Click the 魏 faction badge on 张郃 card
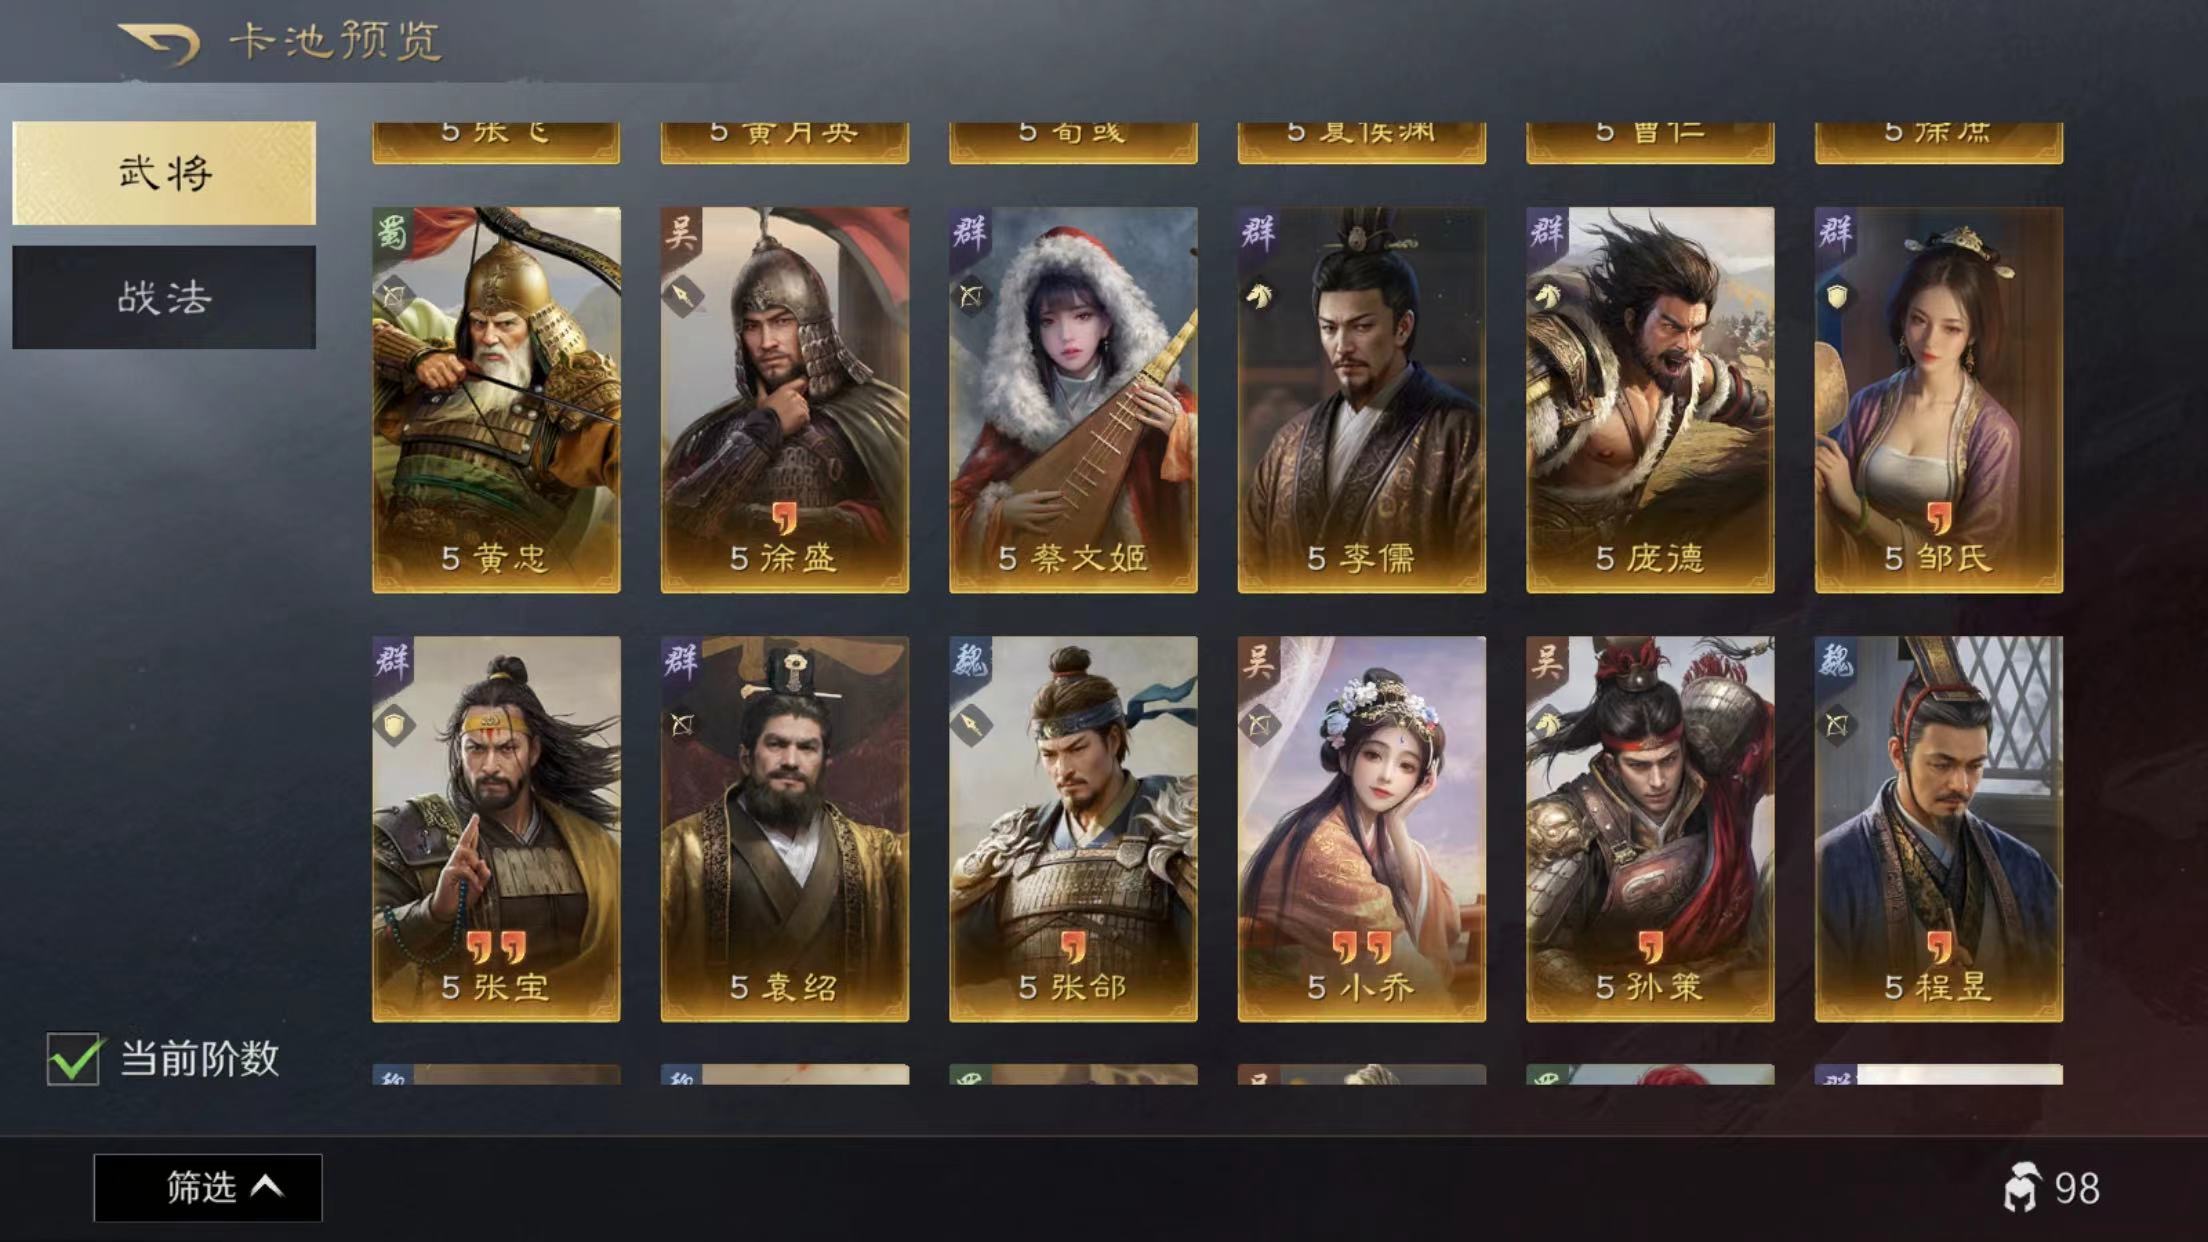 (969, 661)
